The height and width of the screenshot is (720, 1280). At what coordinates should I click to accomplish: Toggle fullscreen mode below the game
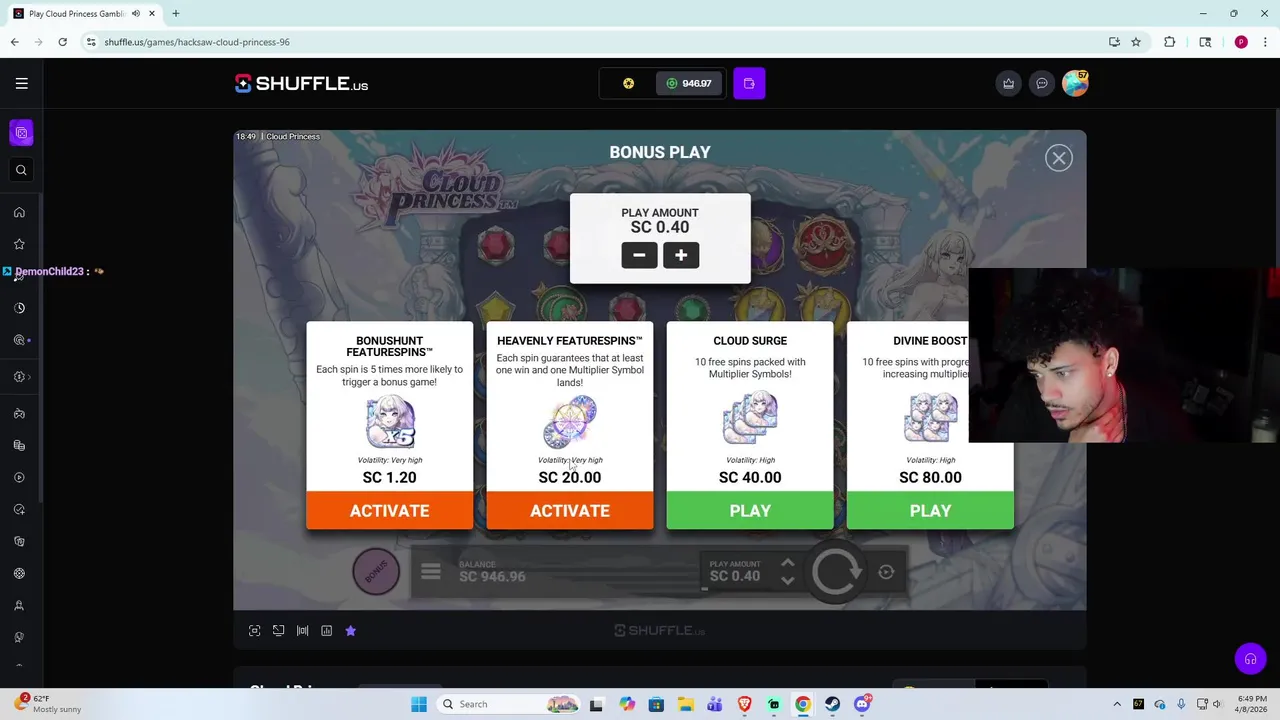pyautogui.click(x=254, y=631)
